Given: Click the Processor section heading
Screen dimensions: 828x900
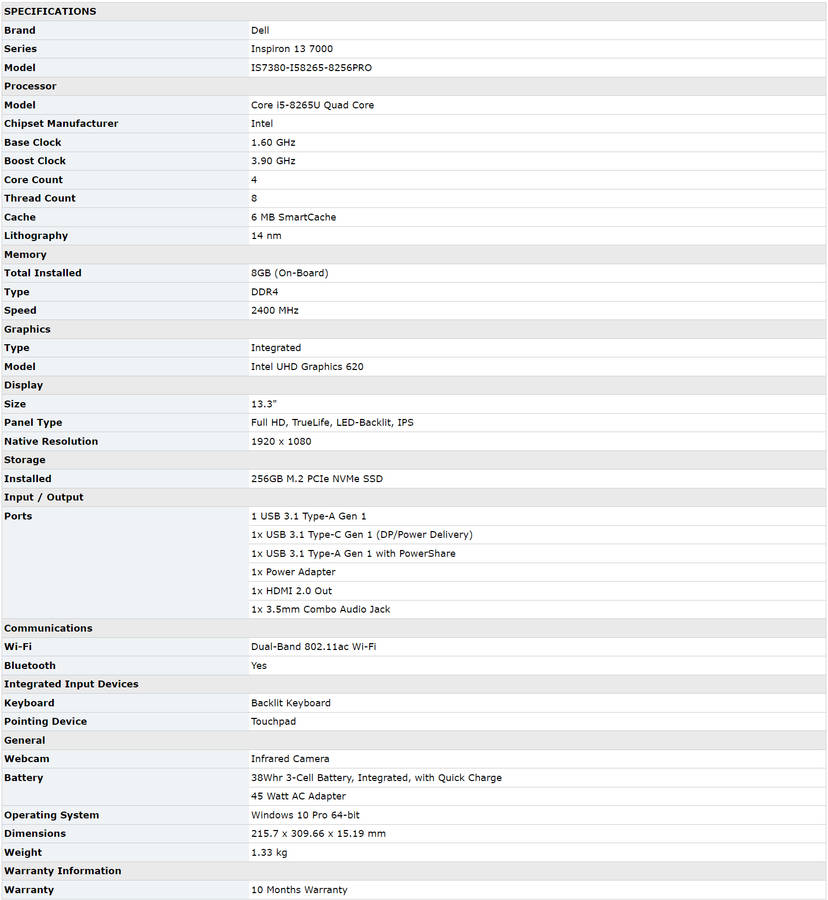Looking at the screenshot, I should tap(30, 86).
